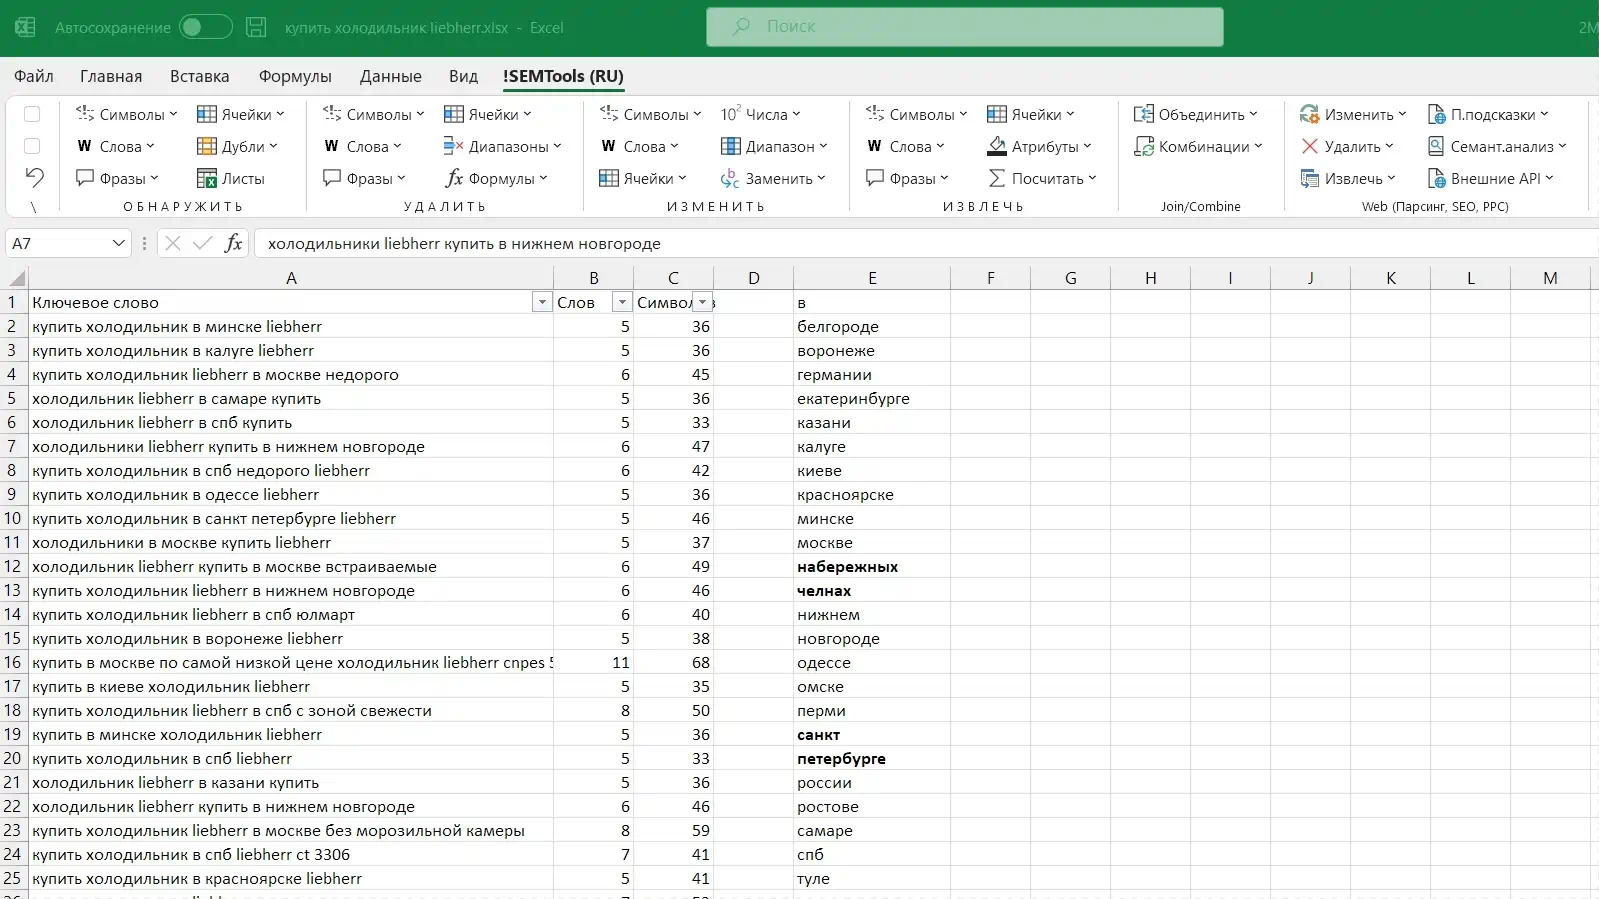
Task: Toggle the Автосохранение switch
Action: [205, 27]
